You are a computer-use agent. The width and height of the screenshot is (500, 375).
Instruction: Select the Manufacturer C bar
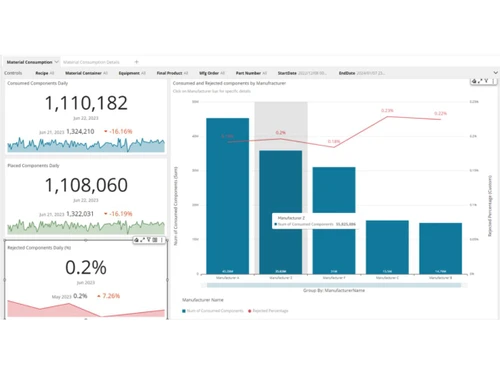[387, 247]
